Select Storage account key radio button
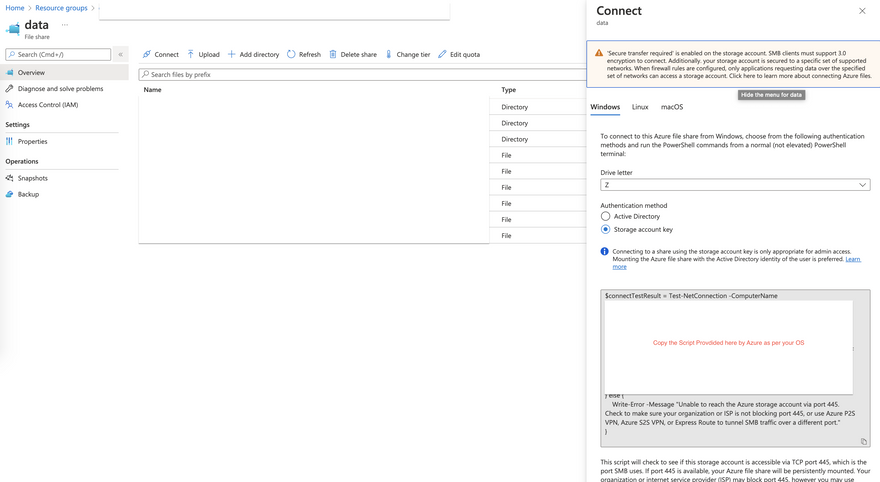This screenshot has width=880, height=482. (x=605, y=229)
